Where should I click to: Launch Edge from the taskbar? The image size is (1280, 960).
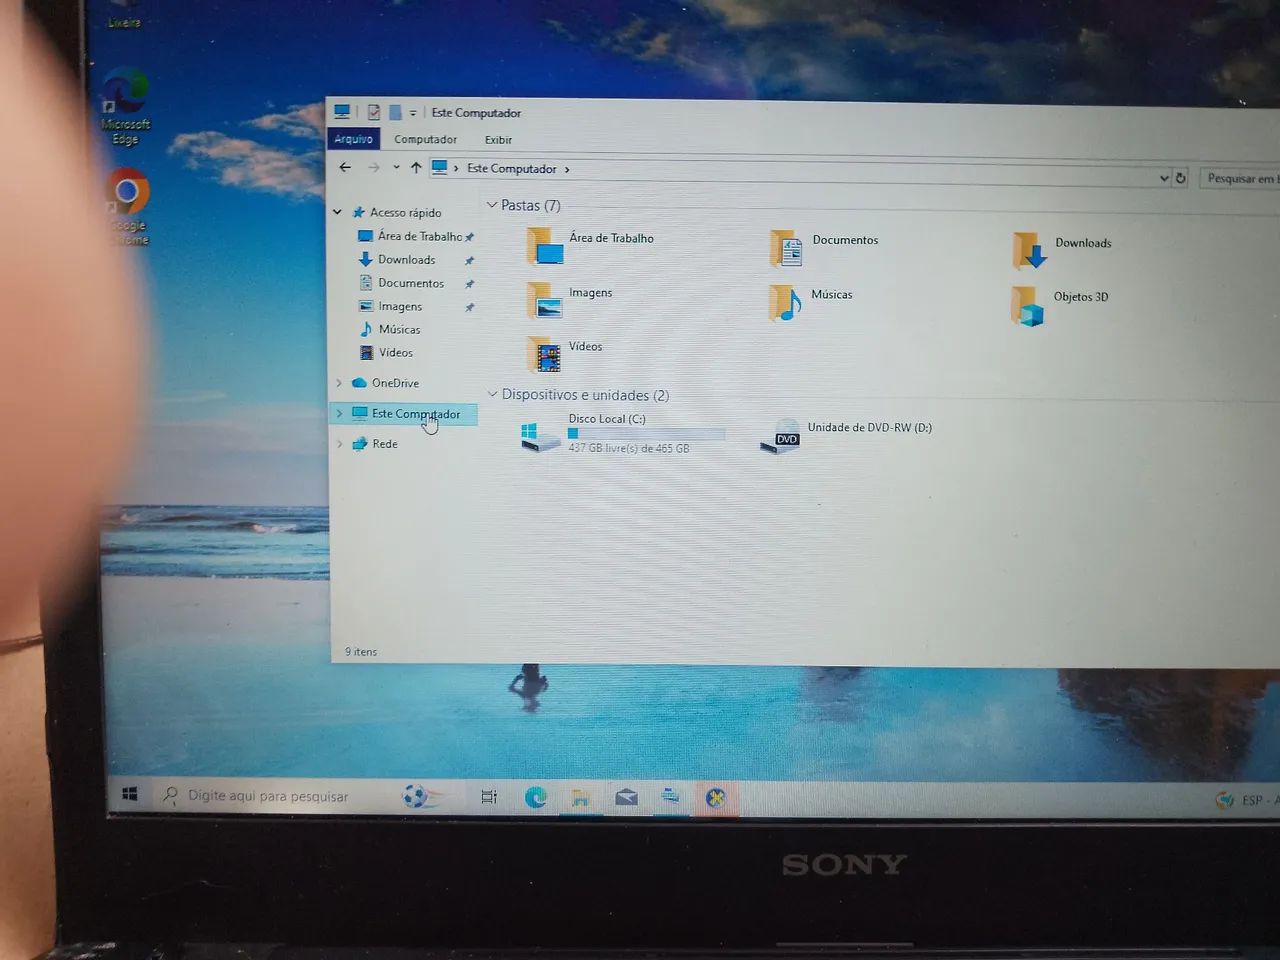[x=536, y=797]
